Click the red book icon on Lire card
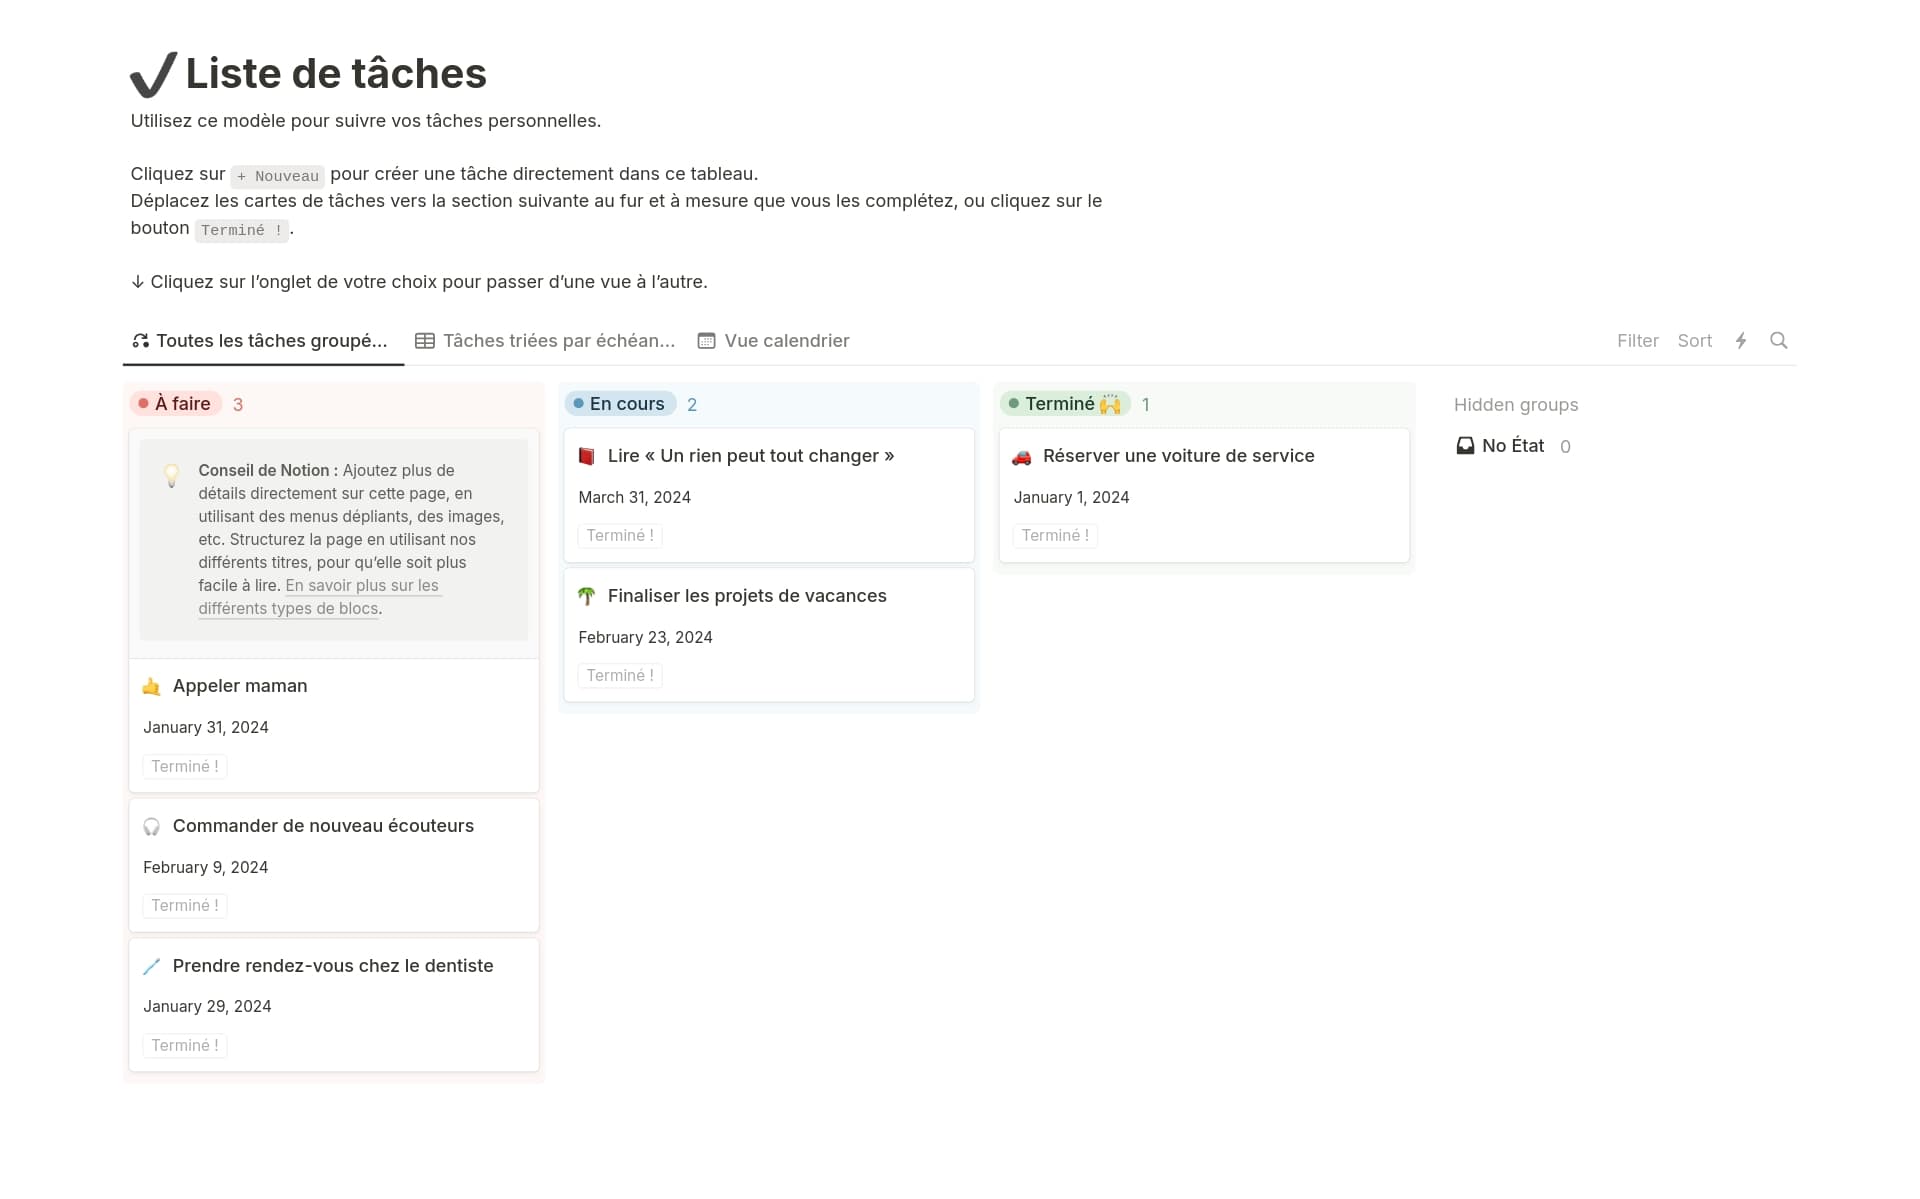 587,456
